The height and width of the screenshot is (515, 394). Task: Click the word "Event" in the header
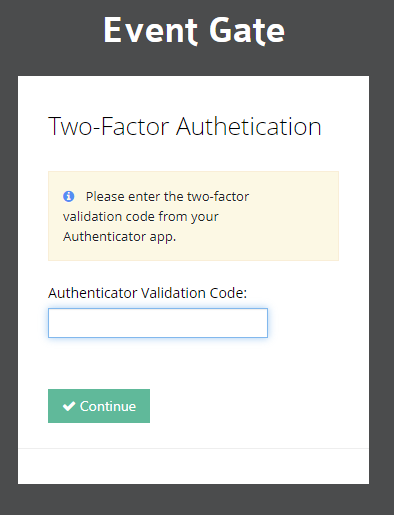pyautogui.click(x=151, y=30)
